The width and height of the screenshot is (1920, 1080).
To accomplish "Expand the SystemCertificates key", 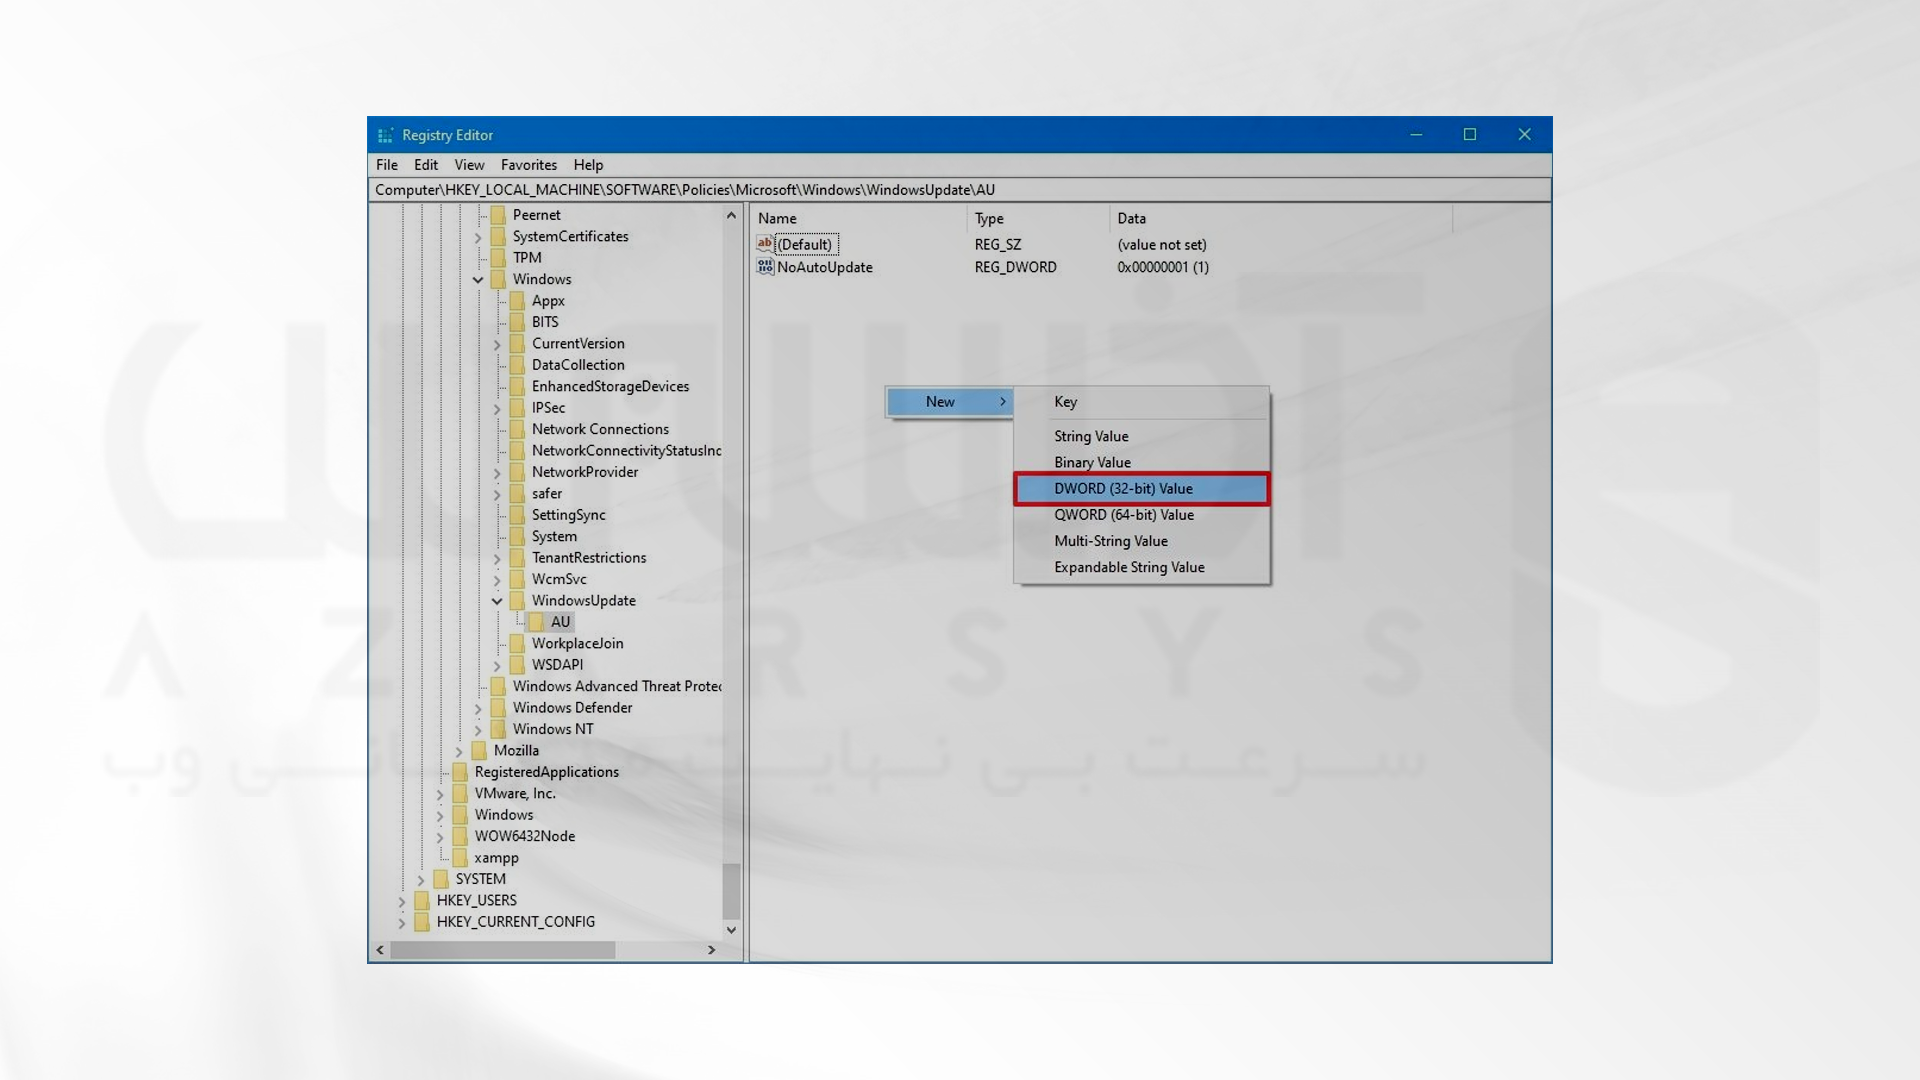I will (x=478, y=237).
